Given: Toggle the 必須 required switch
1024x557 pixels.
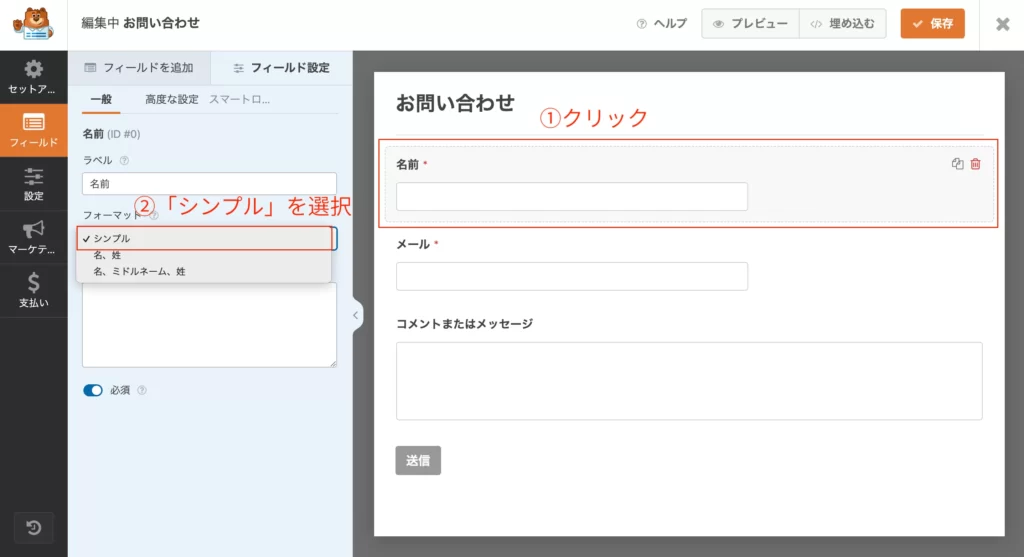Looking at the screenshot, I should [x=93, y=390].
